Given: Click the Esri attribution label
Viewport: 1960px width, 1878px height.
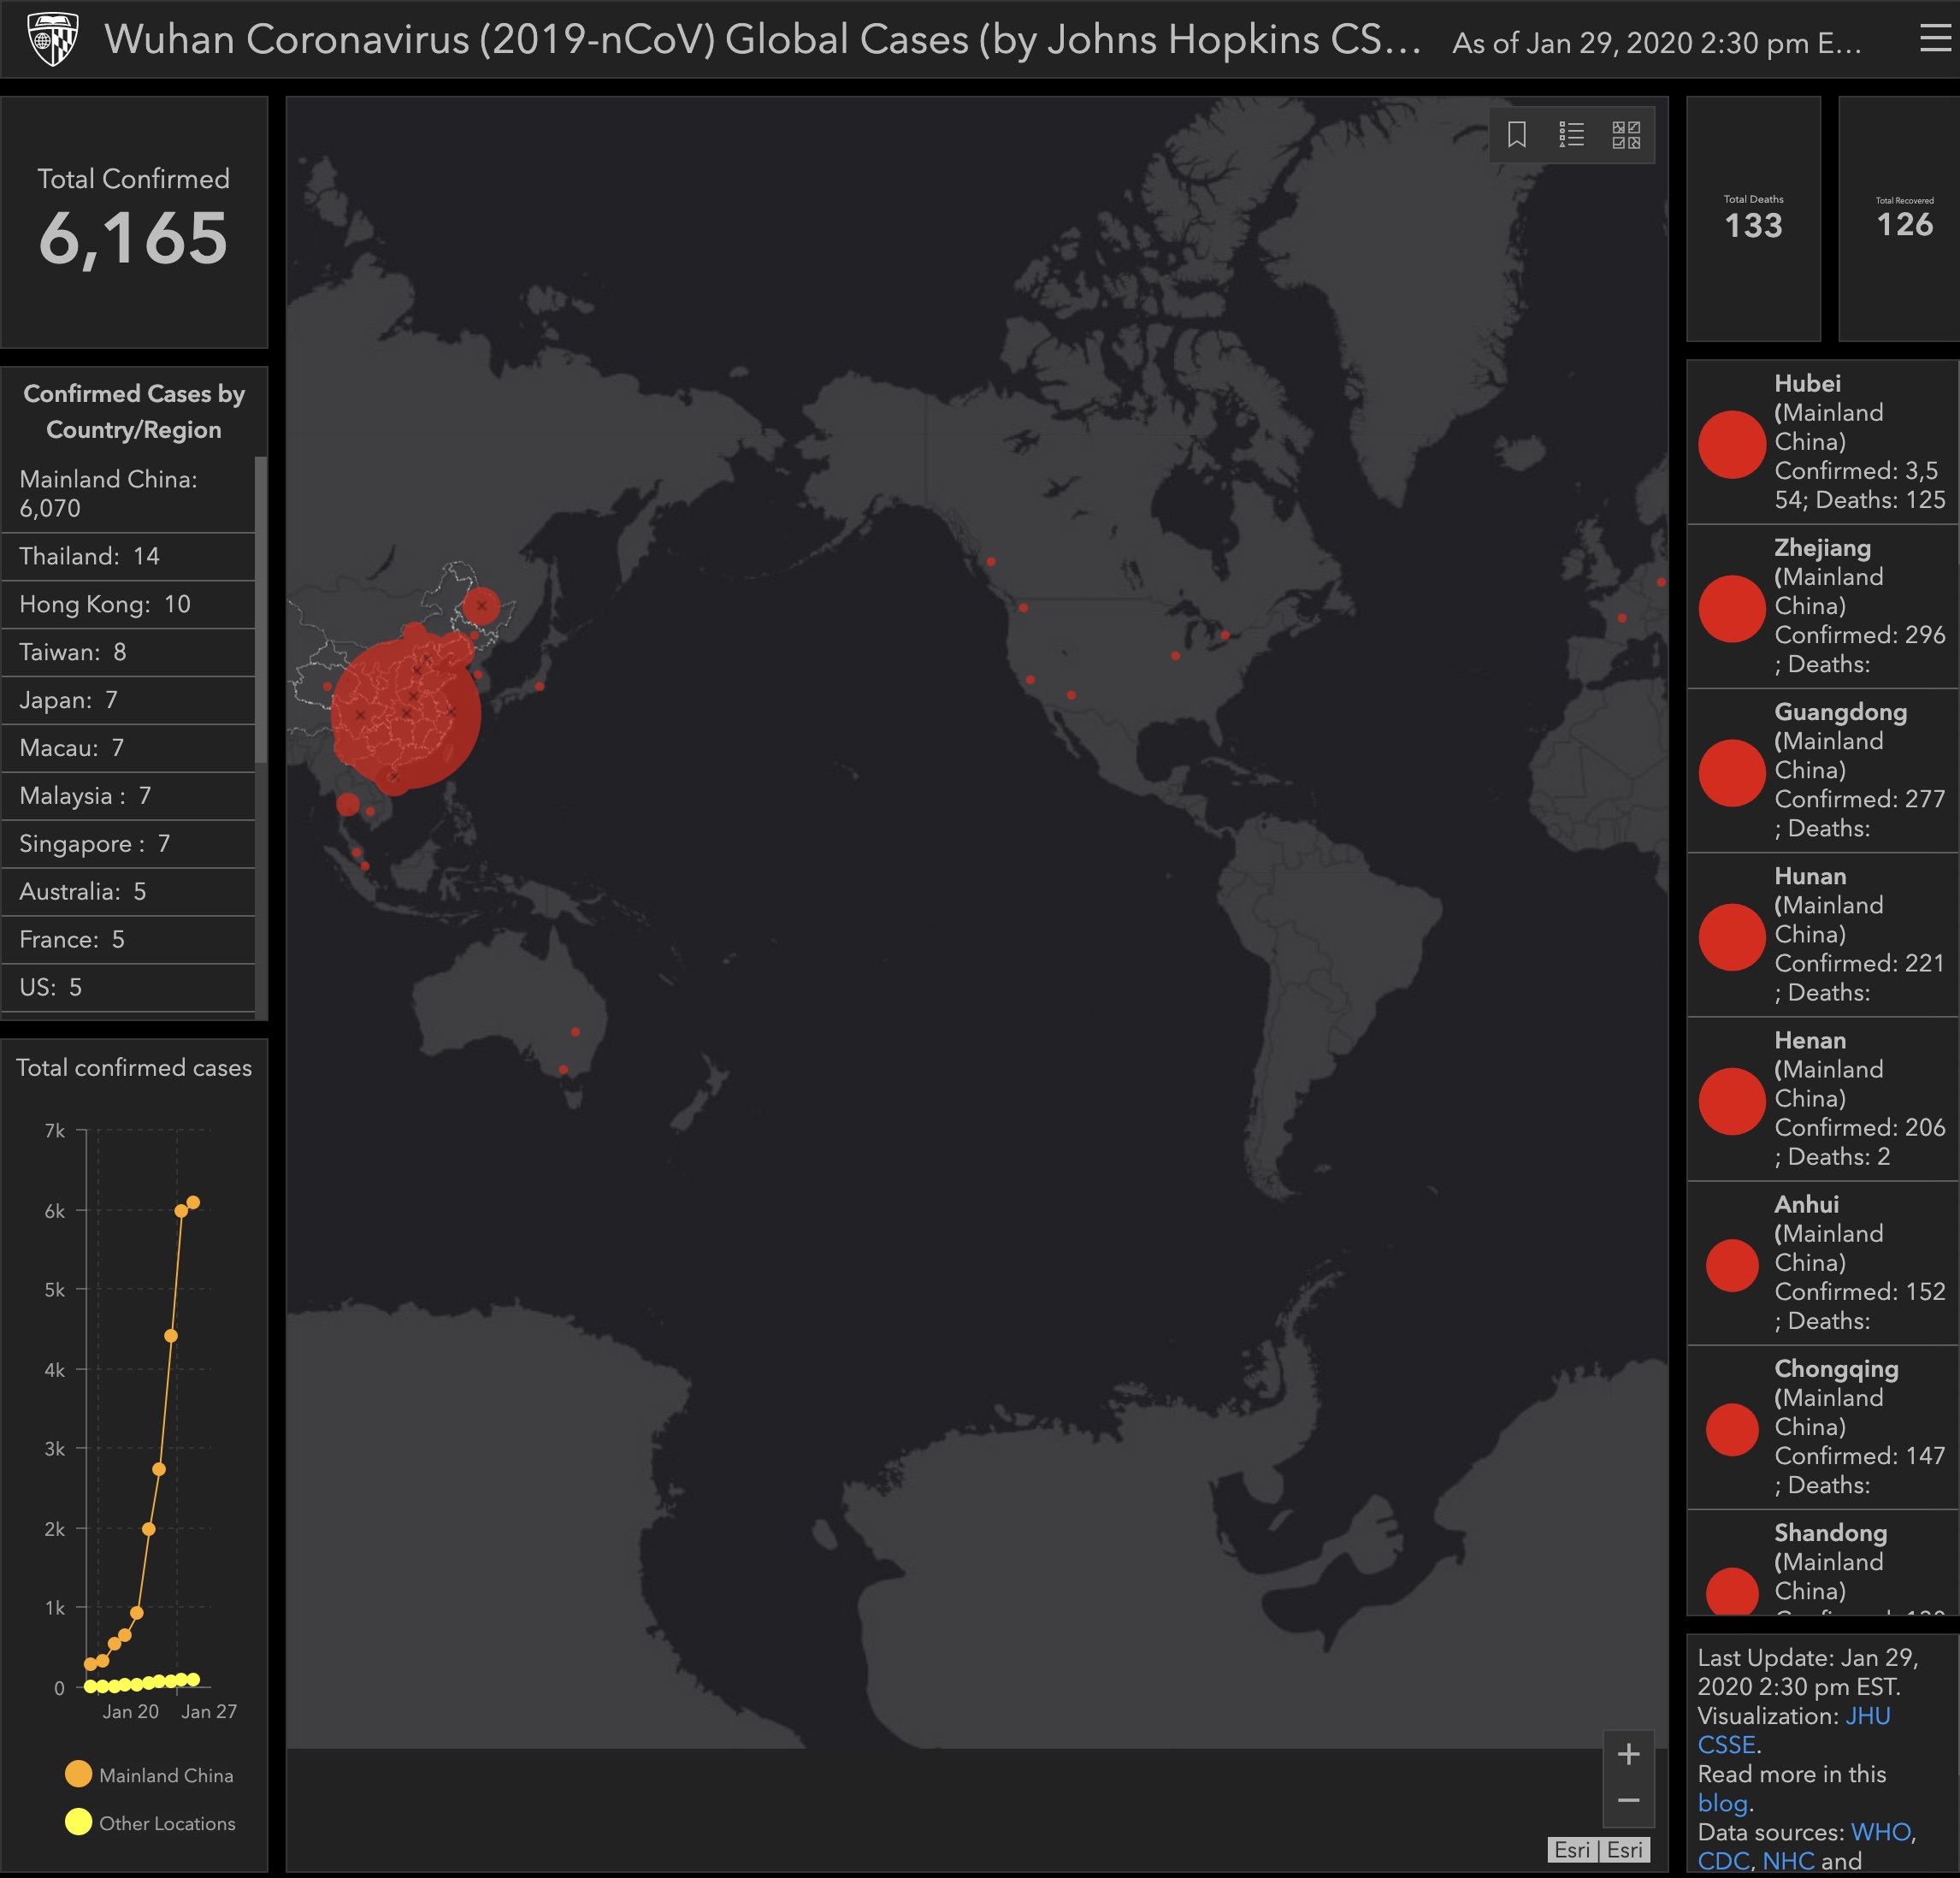Looking at the screenshot, I should pyautogui.click(x=1599, y=1850).
